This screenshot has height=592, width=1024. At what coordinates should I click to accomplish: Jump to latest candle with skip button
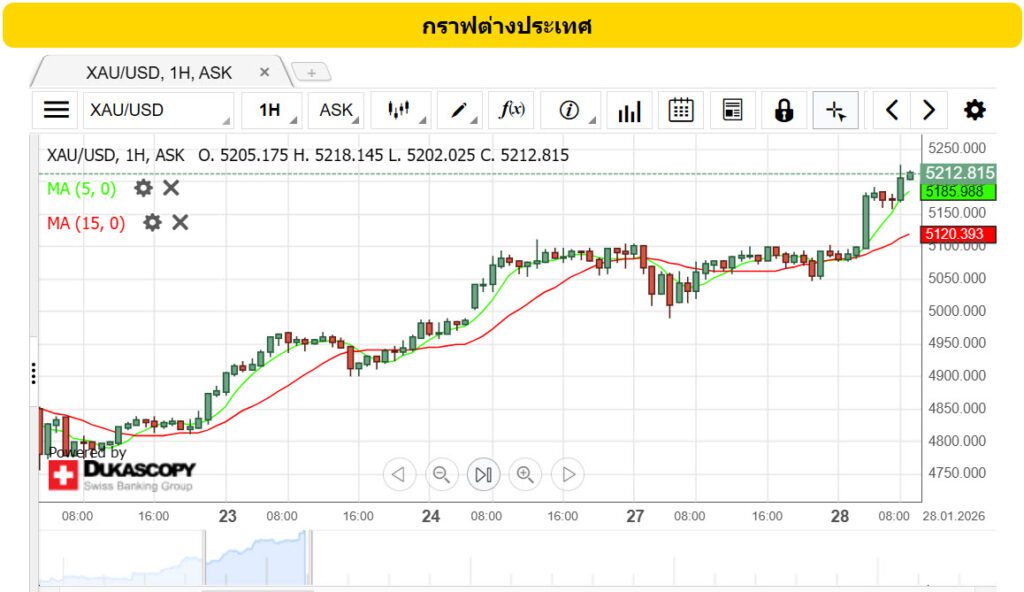tap(483, 474)
